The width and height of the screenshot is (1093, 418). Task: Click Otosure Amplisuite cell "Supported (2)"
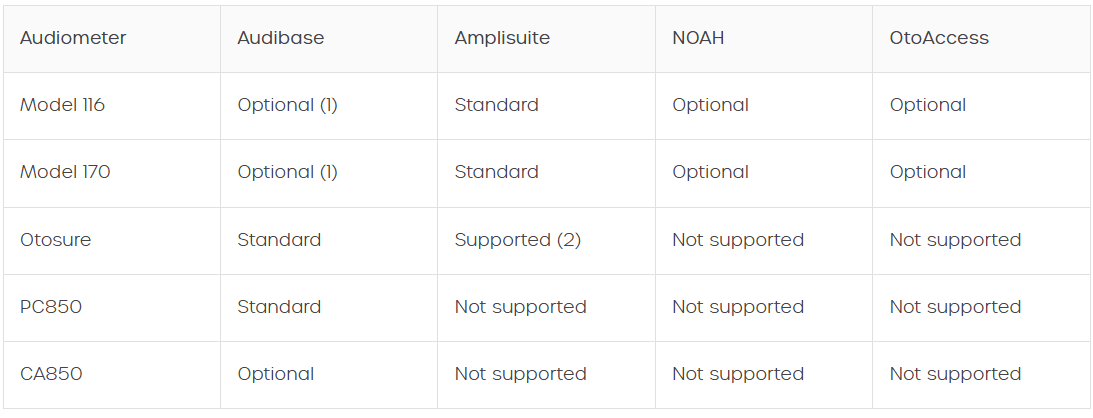click(x=518, y=240)
